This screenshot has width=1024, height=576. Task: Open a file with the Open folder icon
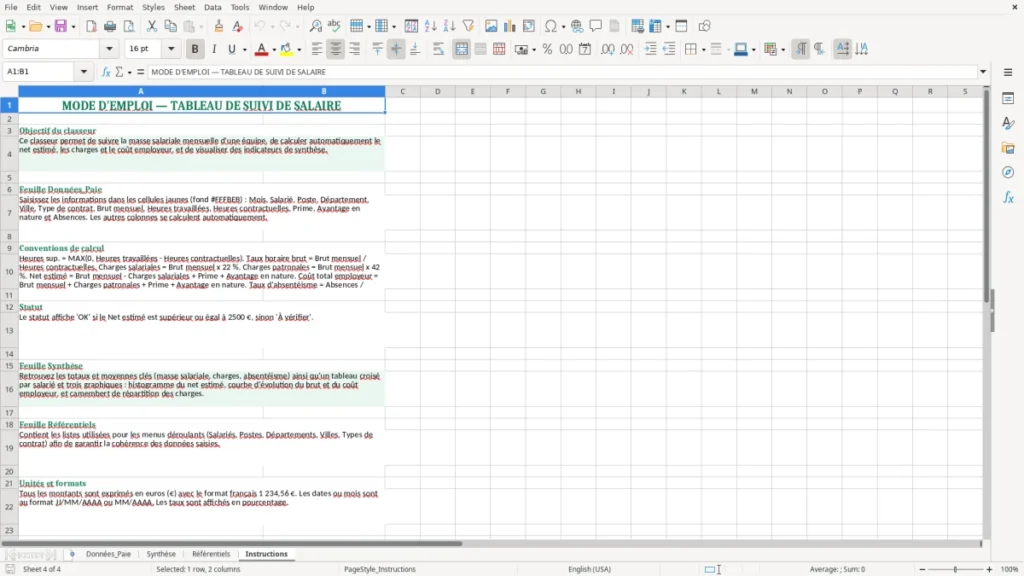35,26
